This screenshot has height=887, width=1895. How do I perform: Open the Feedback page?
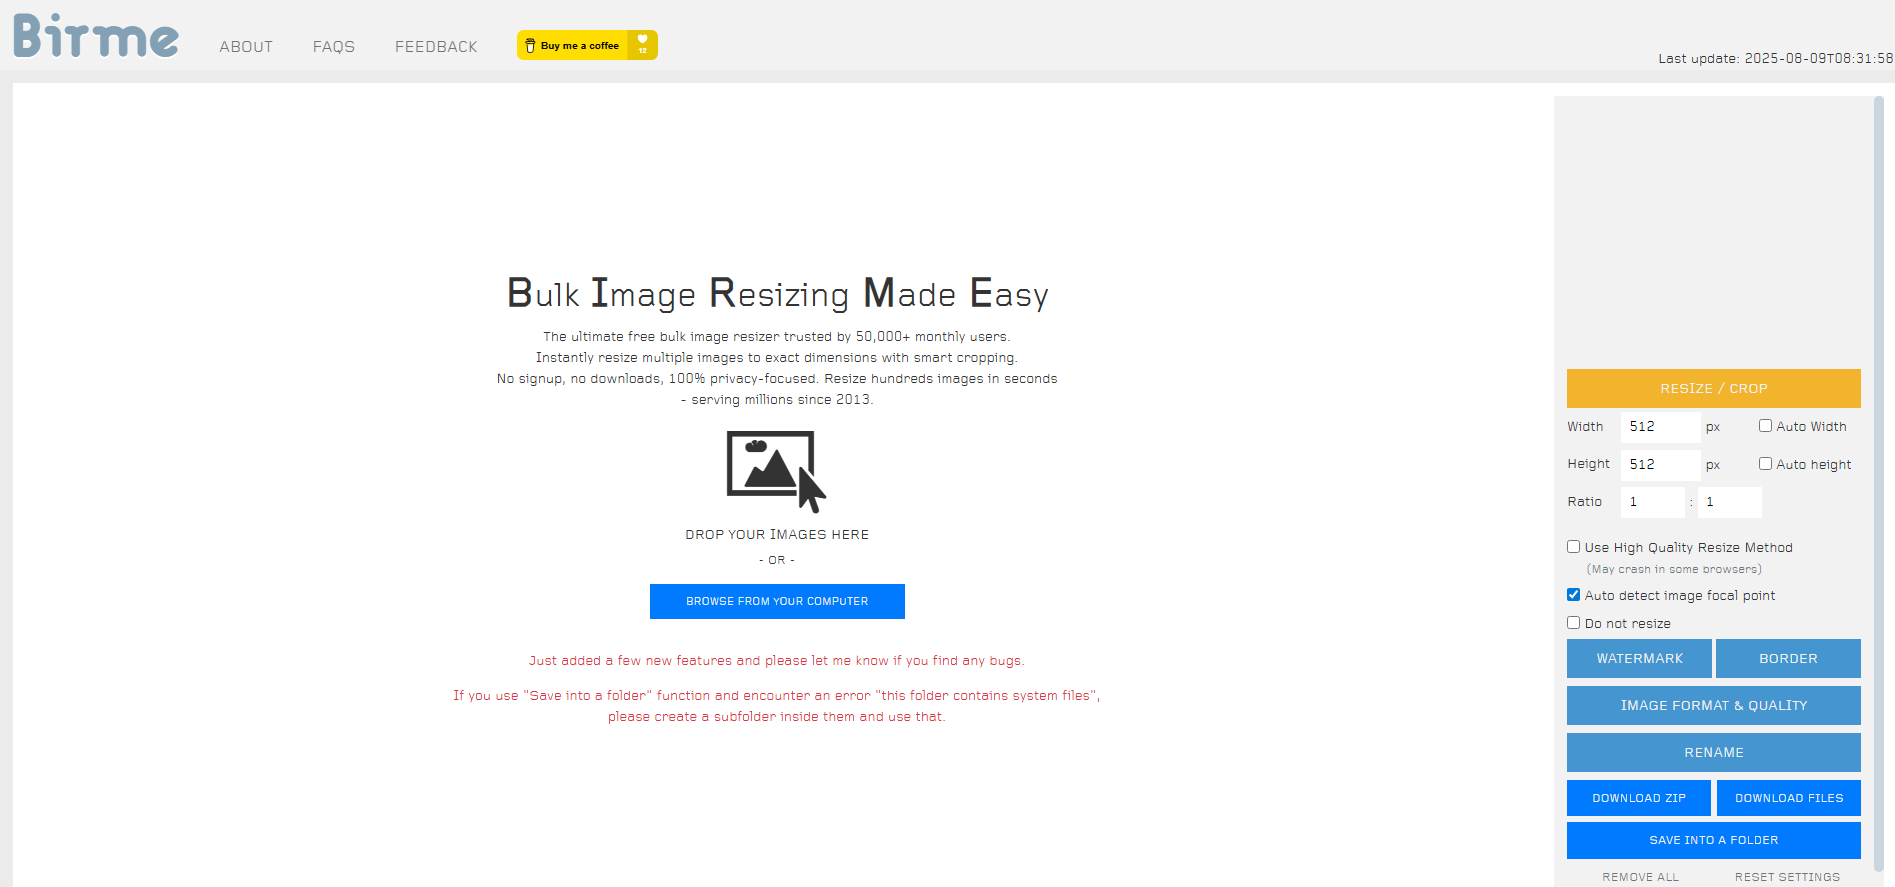click(x=436, y=47)
